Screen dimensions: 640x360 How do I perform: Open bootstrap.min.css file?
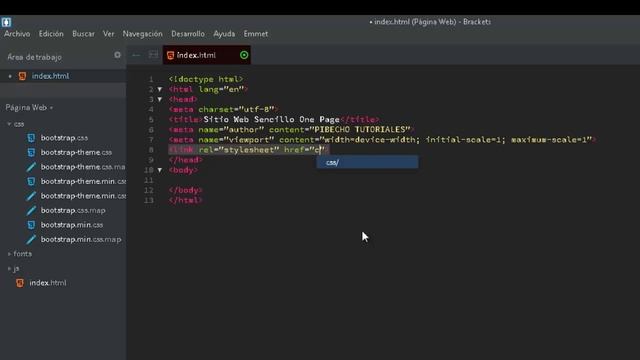click(x=72, y=225)
